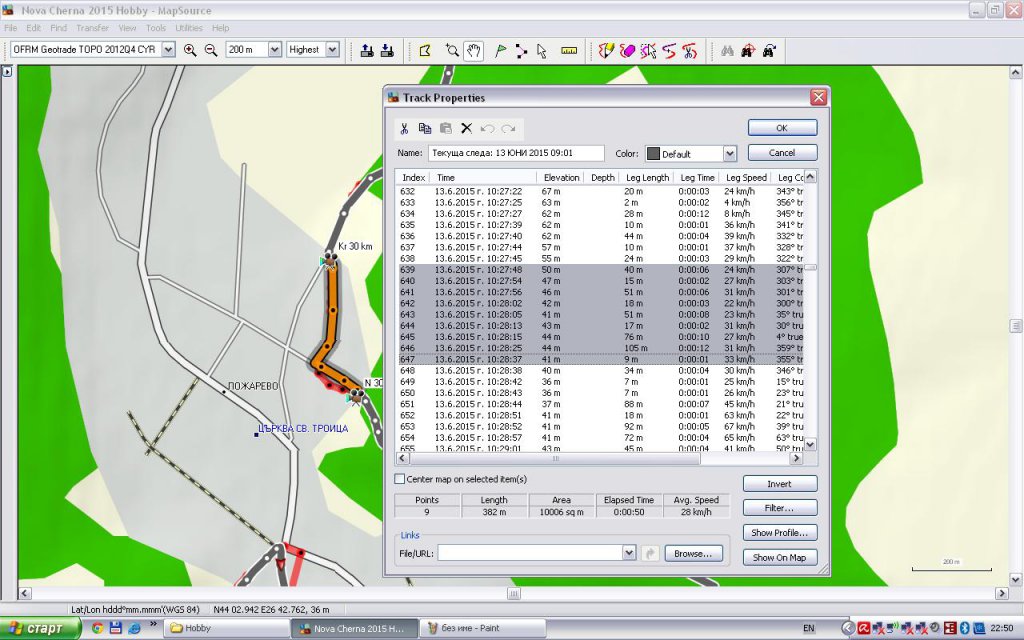Click the zoom out magnifier icon

pos(211,50)
